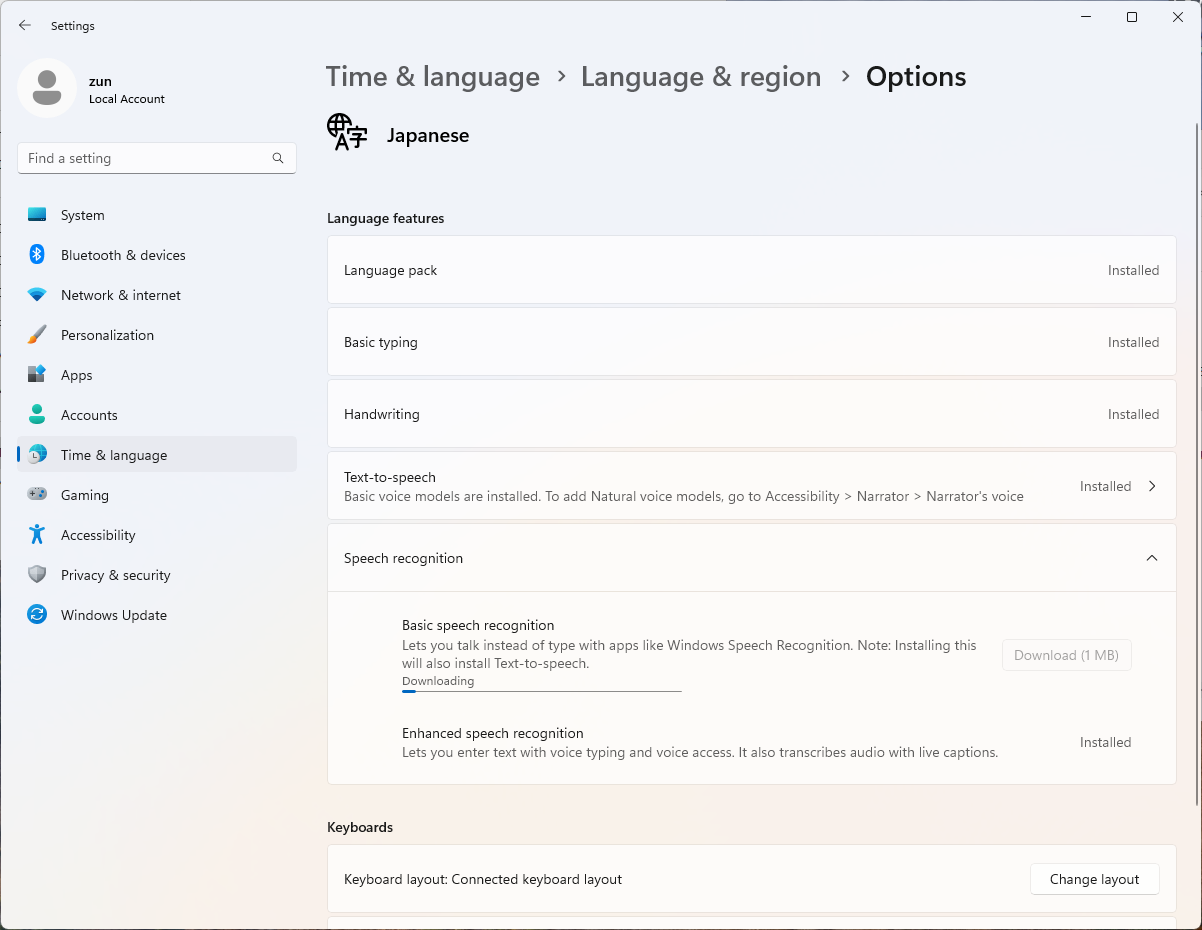
Task: Click Installed status for Handwriting
Action: coord(1134,414)
